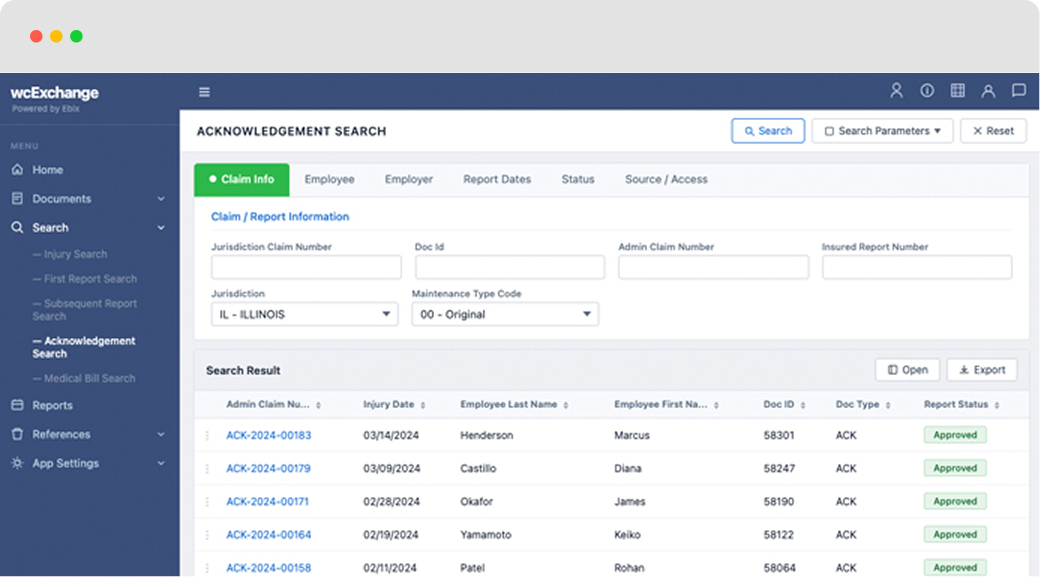Go to Medical Bill Search in sidebar
The width and height of the screenshot is (1040, 577).
click(x=84, y=378)
